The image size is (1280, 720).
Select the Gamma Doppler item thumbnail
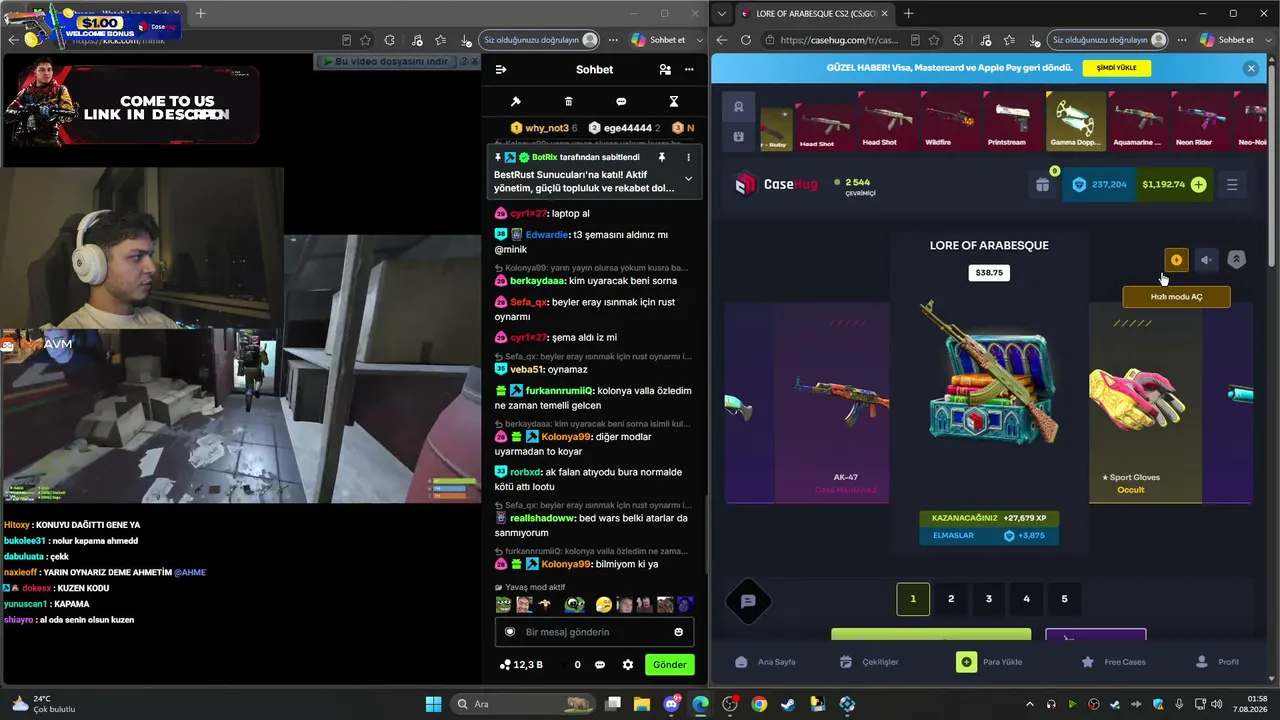[x=1076, y=121]
